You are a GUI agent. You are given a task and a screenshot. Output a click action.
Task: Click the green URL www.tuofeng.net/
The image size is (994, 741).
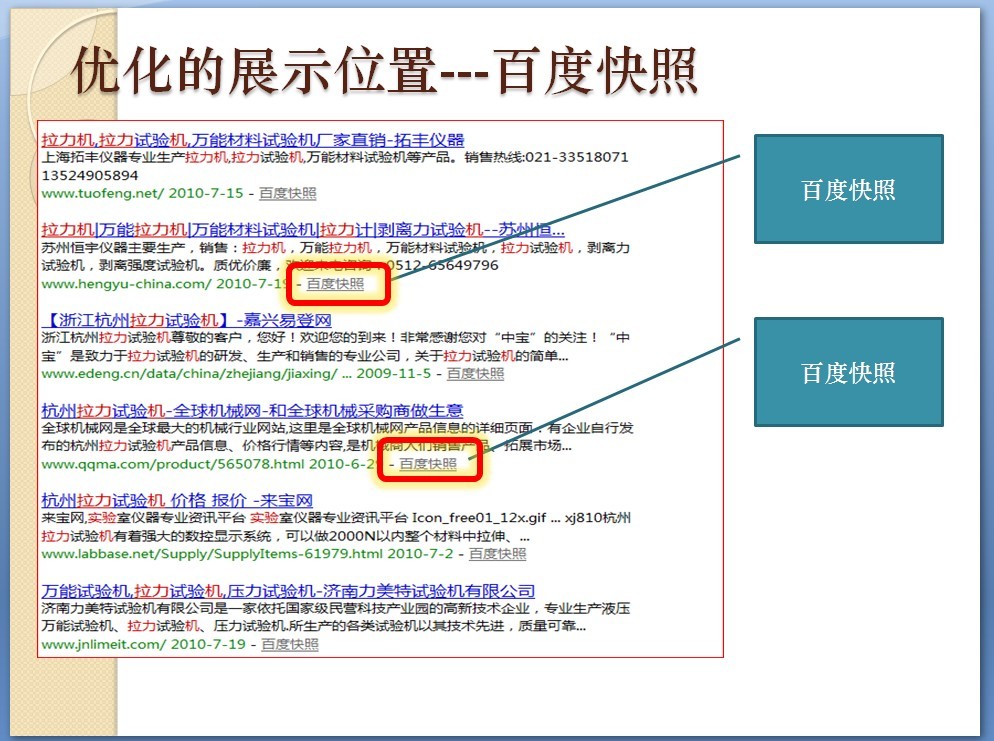point(103,193)
